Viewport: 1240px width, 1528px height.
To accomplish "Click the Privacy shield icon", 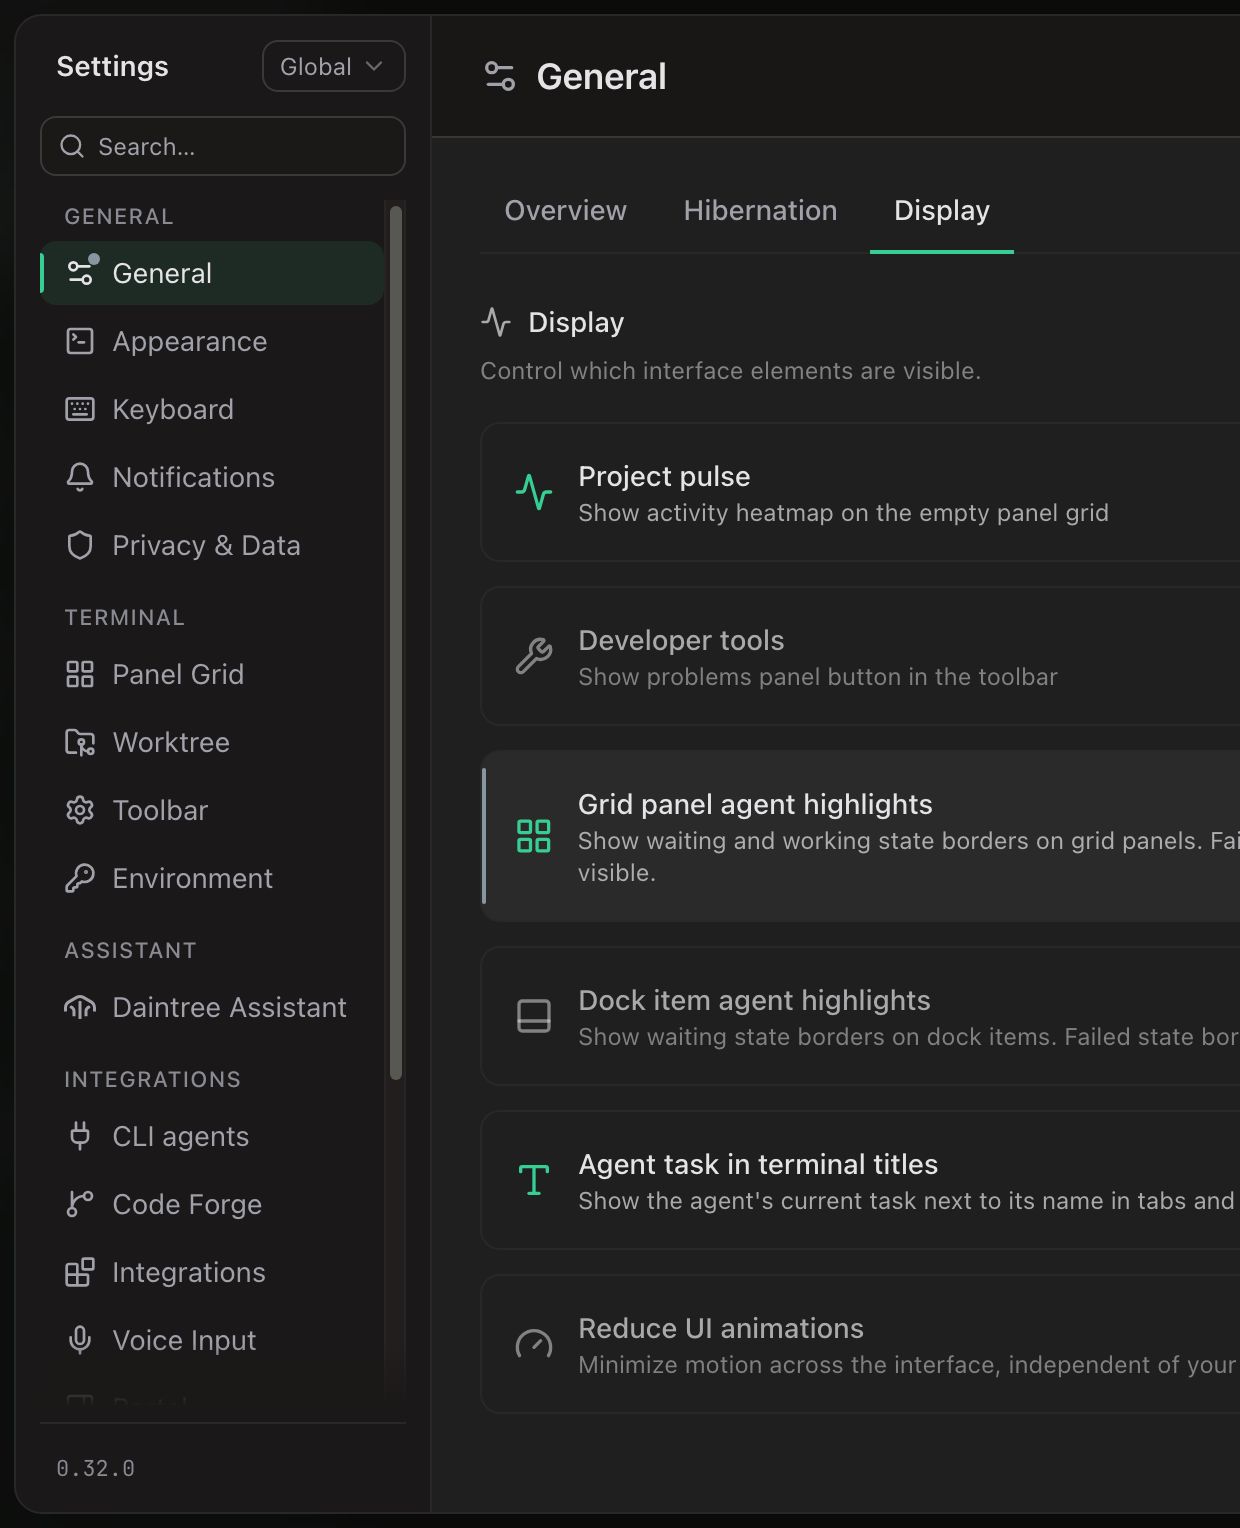I will click(80, 545).
